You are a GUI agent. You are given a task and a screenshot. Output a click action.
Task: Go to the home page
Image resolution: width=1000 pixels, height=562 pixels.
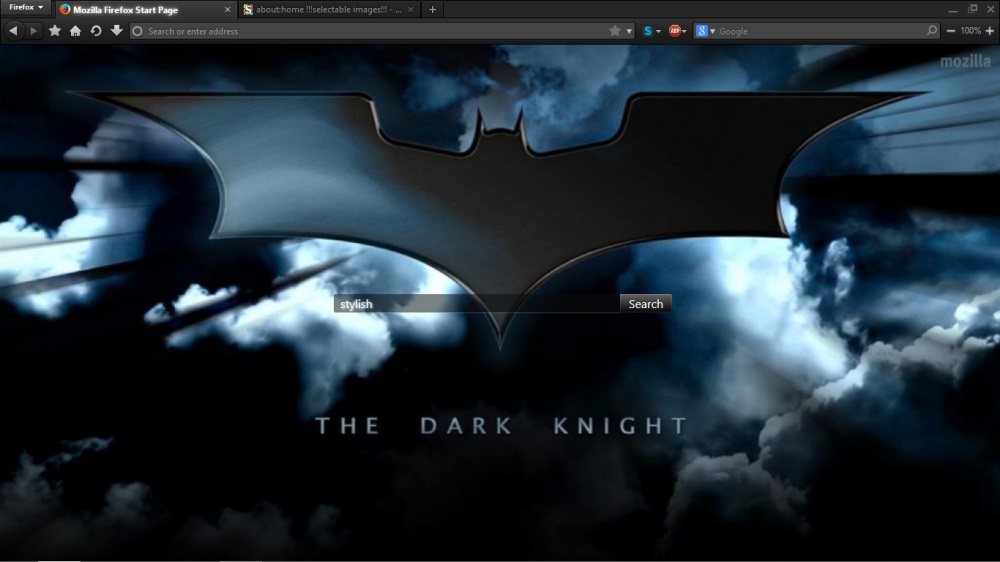pos(75,31)
